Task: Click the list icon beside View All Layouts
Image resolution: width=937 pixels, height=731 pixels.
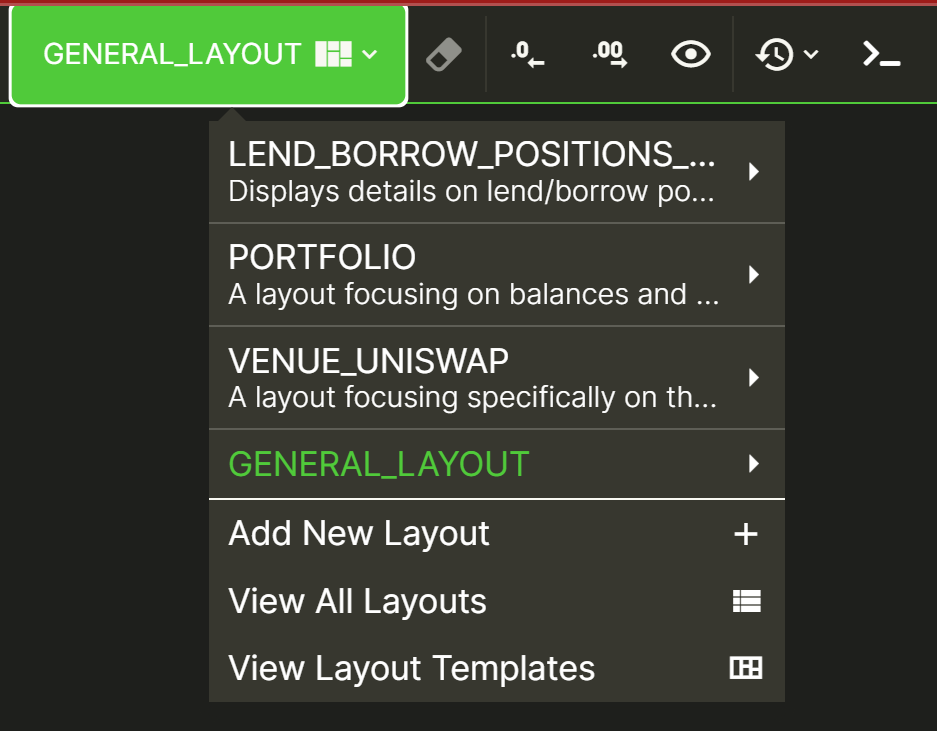Action: (747, 601)
